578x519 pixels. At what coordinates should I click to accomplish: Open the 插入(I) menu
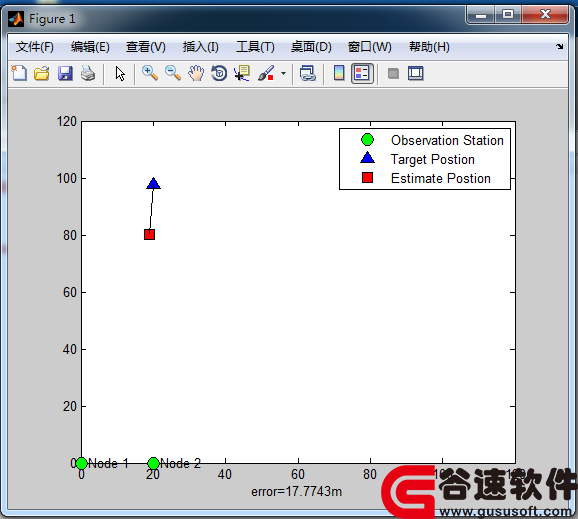pyautogui.click(x=201, y=47)
